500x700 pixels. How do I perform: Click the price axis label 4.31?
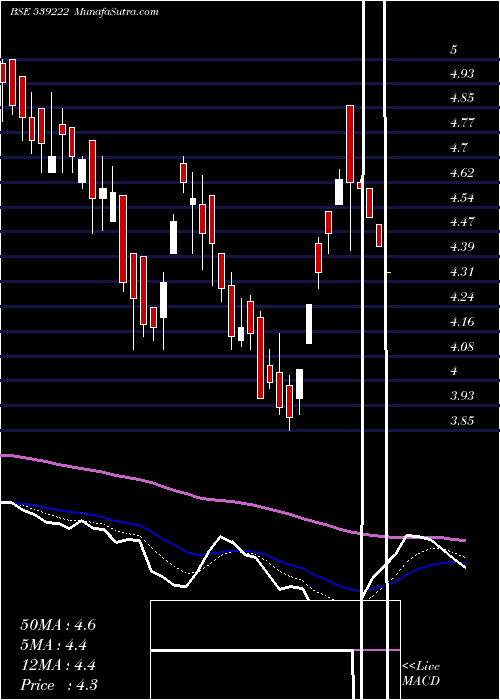tap(462, 272)
